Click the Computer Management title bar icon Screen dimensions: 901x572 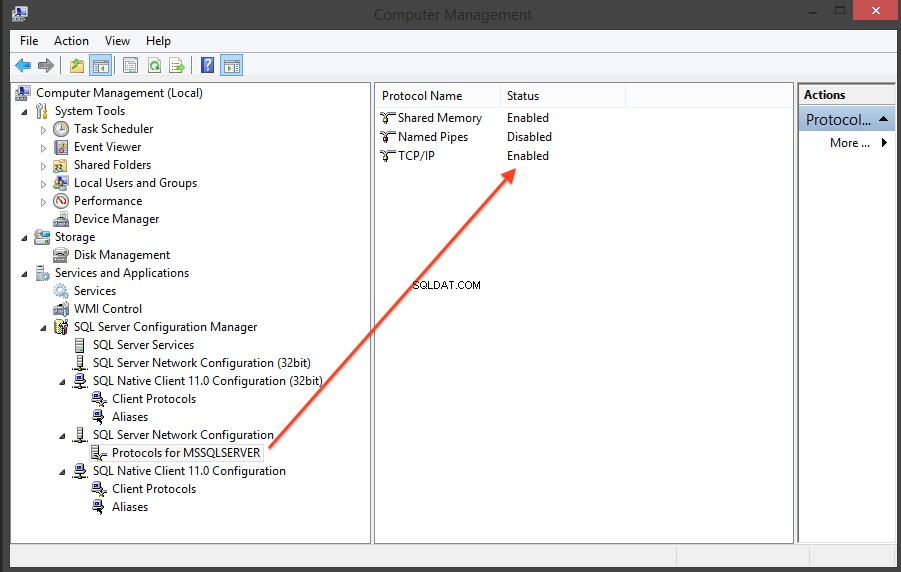(20, 13)
